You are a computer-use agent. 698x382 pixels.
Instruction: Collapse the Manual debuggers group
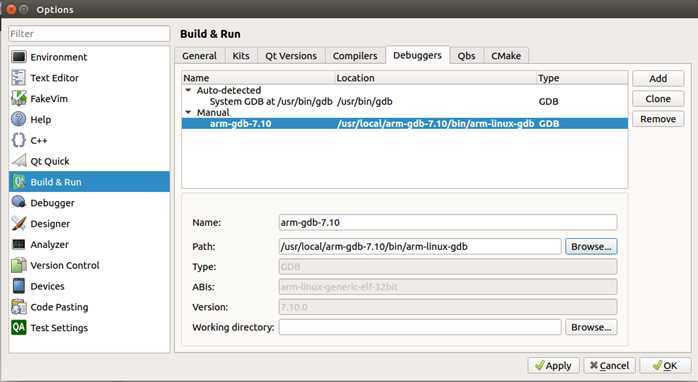[x=188, y=112]
